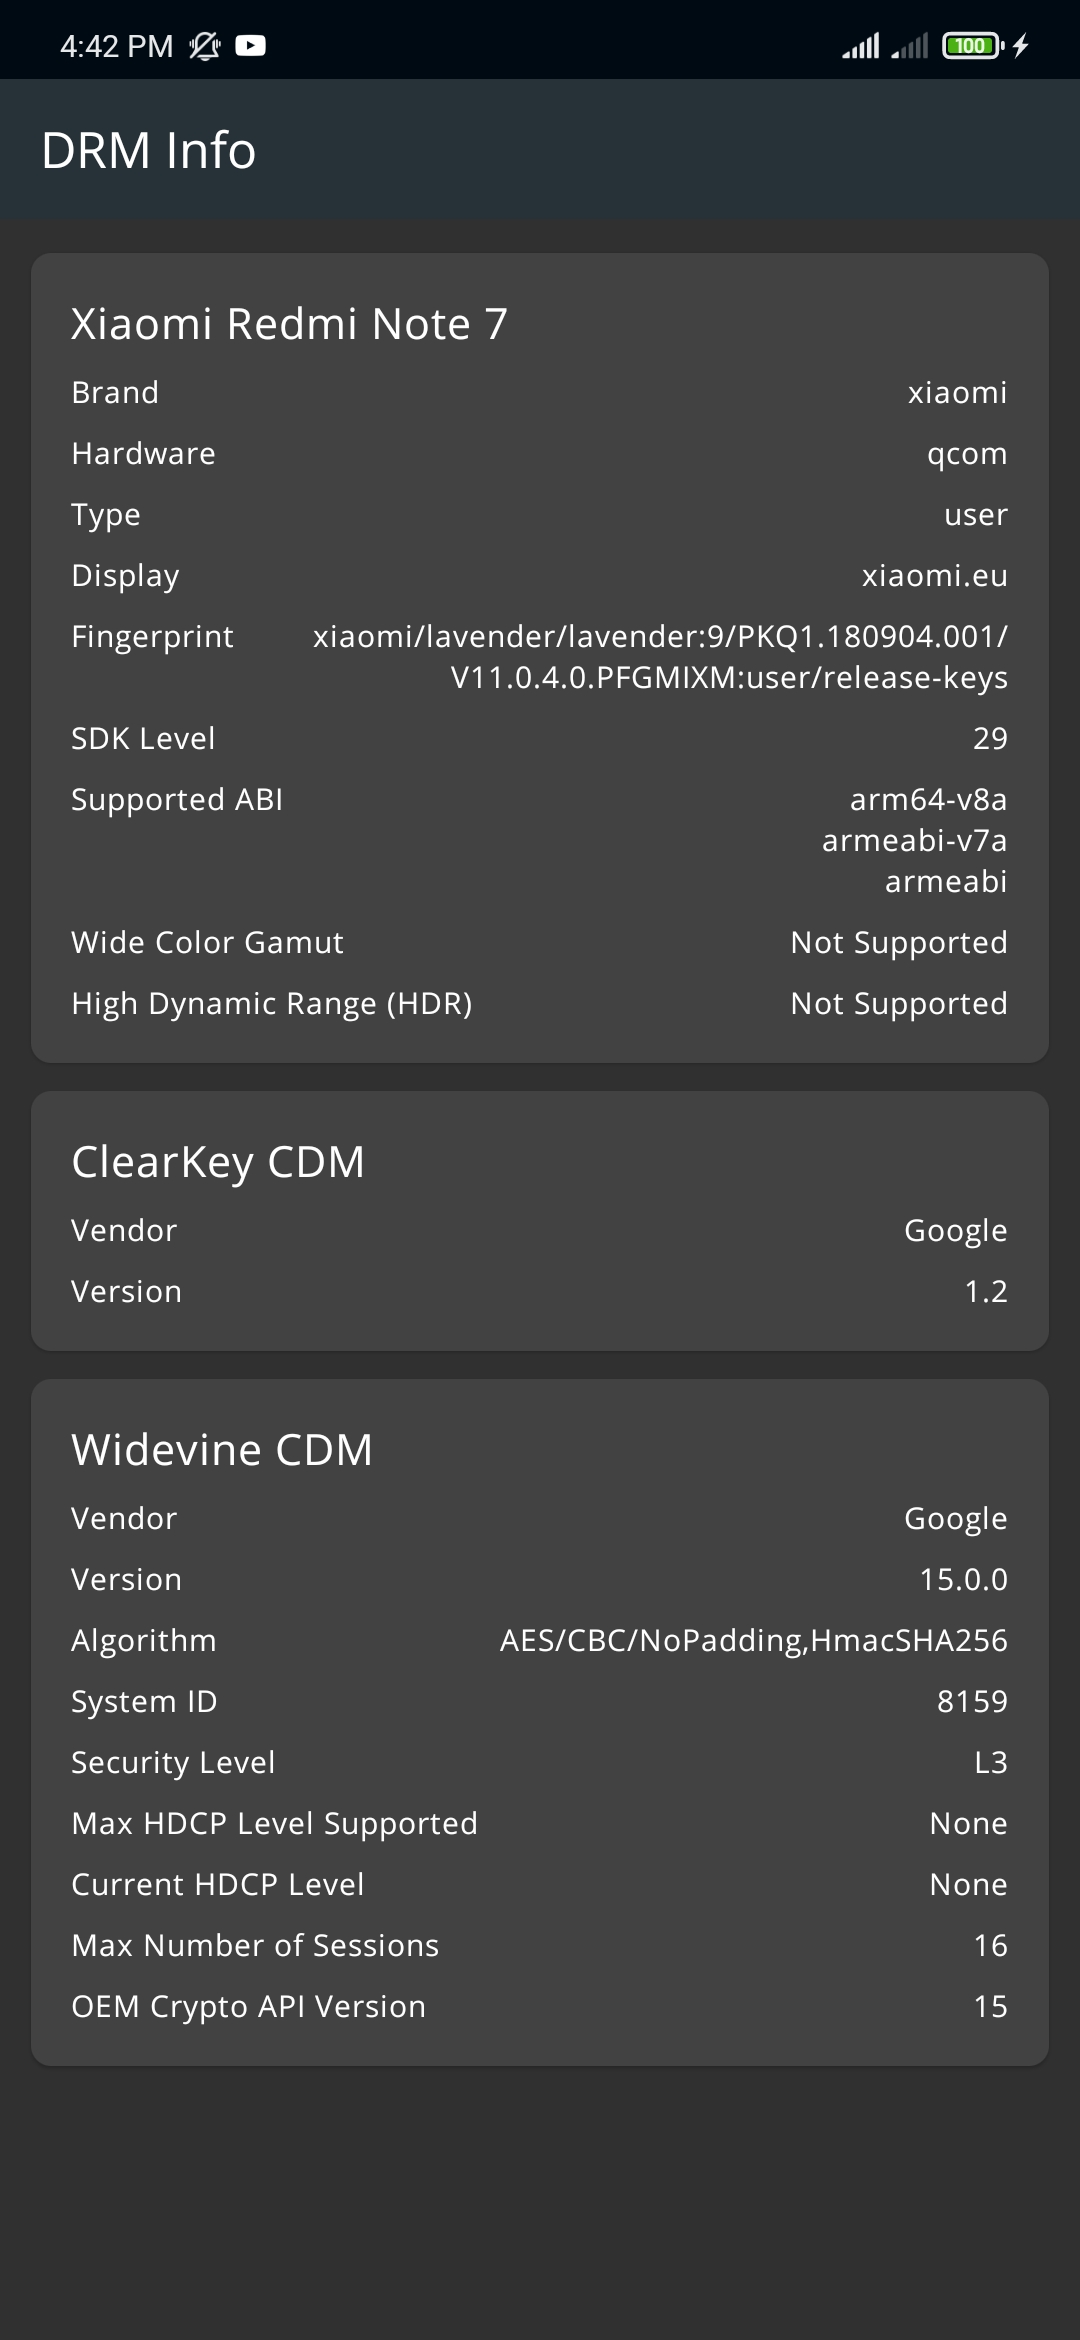This screenshot has height=2340, width=1080.
Task: Select the SDK Level 29 row
Action: click(x=540, y=739)
